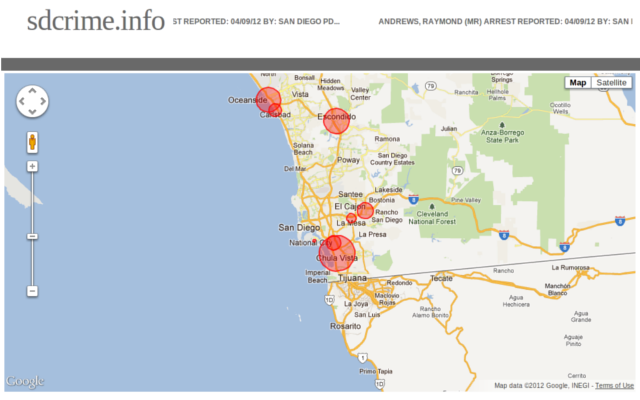Click the Interstate 8 shield near Lakeside
Viewport: 640px width, 400px height.
click(x=413, y=200)
